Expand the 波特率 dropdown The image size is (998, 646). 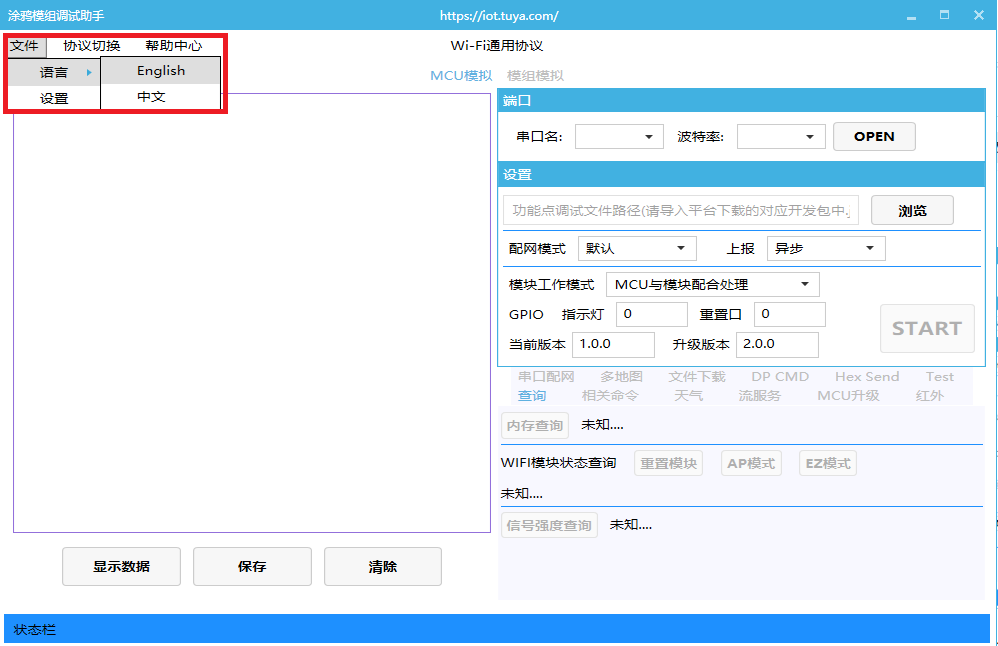click(x=781, y=137)
